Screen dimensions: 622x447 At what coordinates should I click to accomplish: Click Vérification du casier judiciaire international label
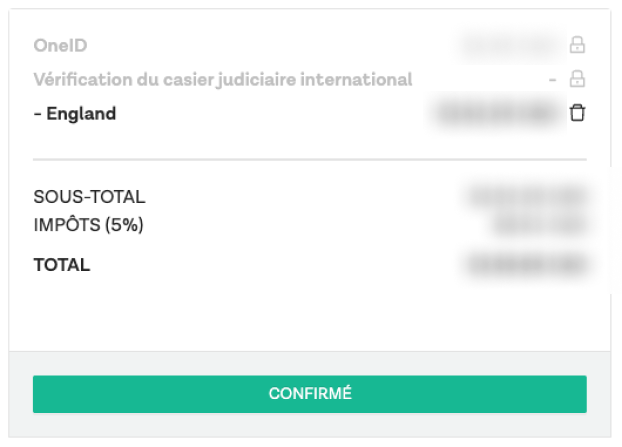click(222, 79)
